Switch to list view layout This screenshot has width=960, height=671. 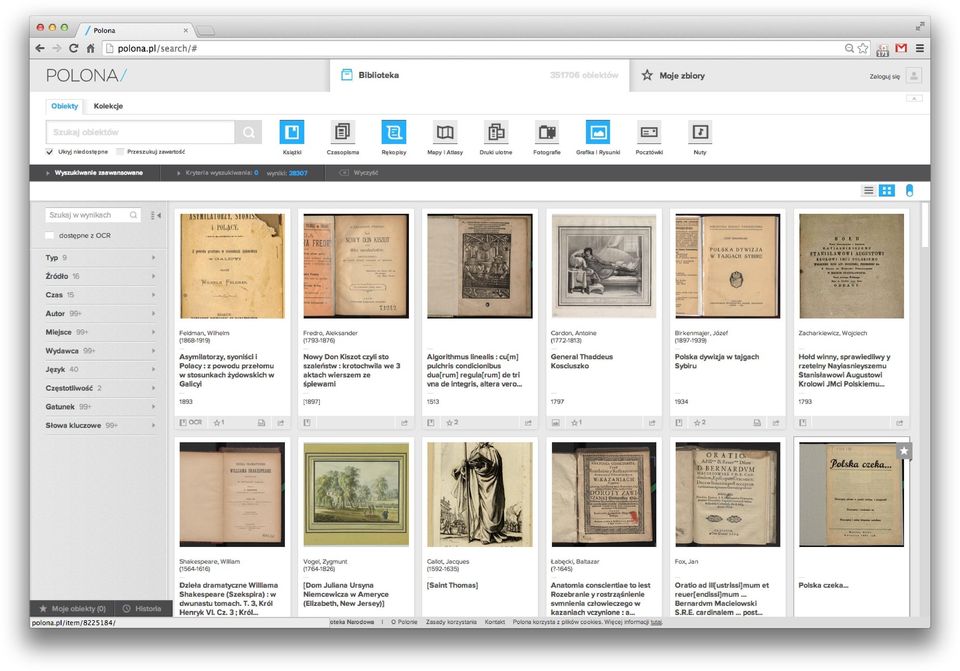pos(868,190)
